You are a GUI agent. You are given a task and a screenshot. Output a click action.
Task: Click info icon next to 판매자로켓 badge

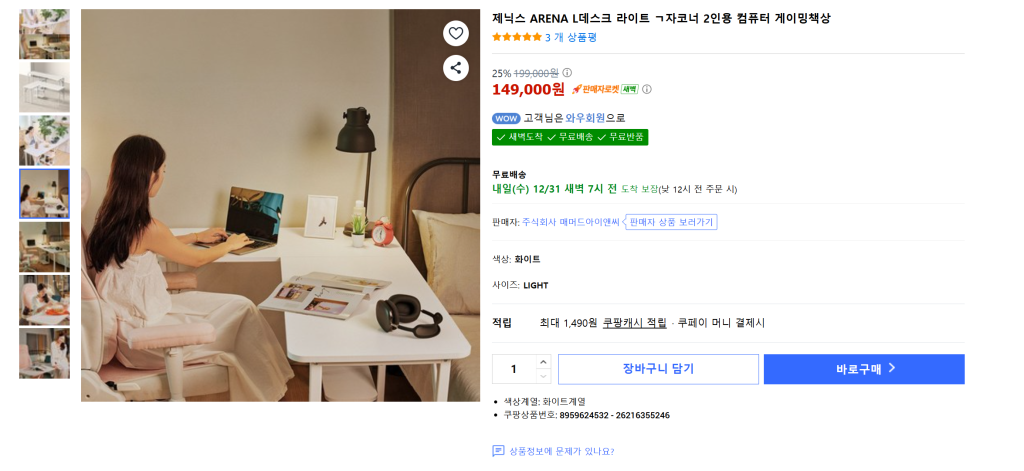click(x=647, y=89)
